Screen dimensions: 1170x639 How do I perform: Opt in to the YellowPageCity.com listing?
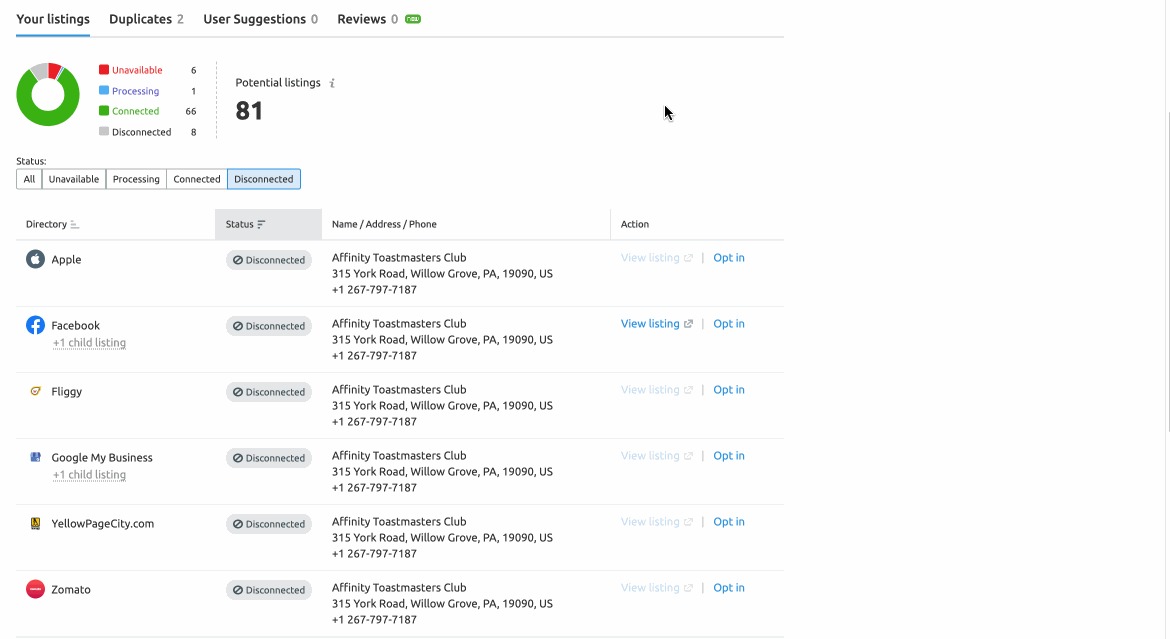coord(729,522)
